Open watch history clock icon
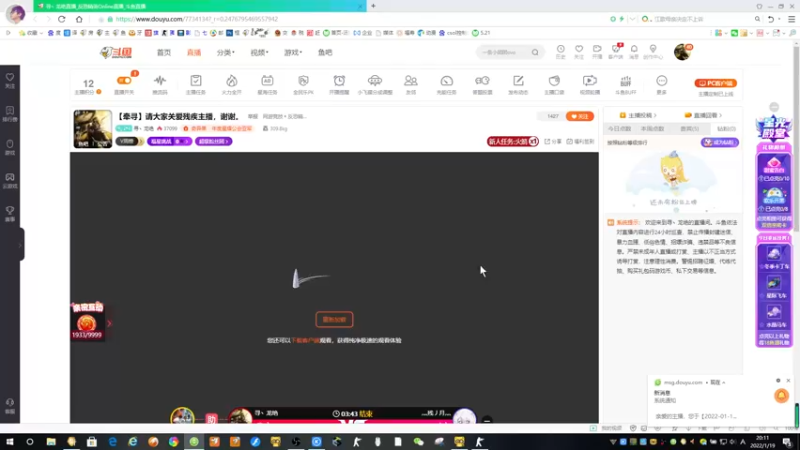 click(561, 49)
